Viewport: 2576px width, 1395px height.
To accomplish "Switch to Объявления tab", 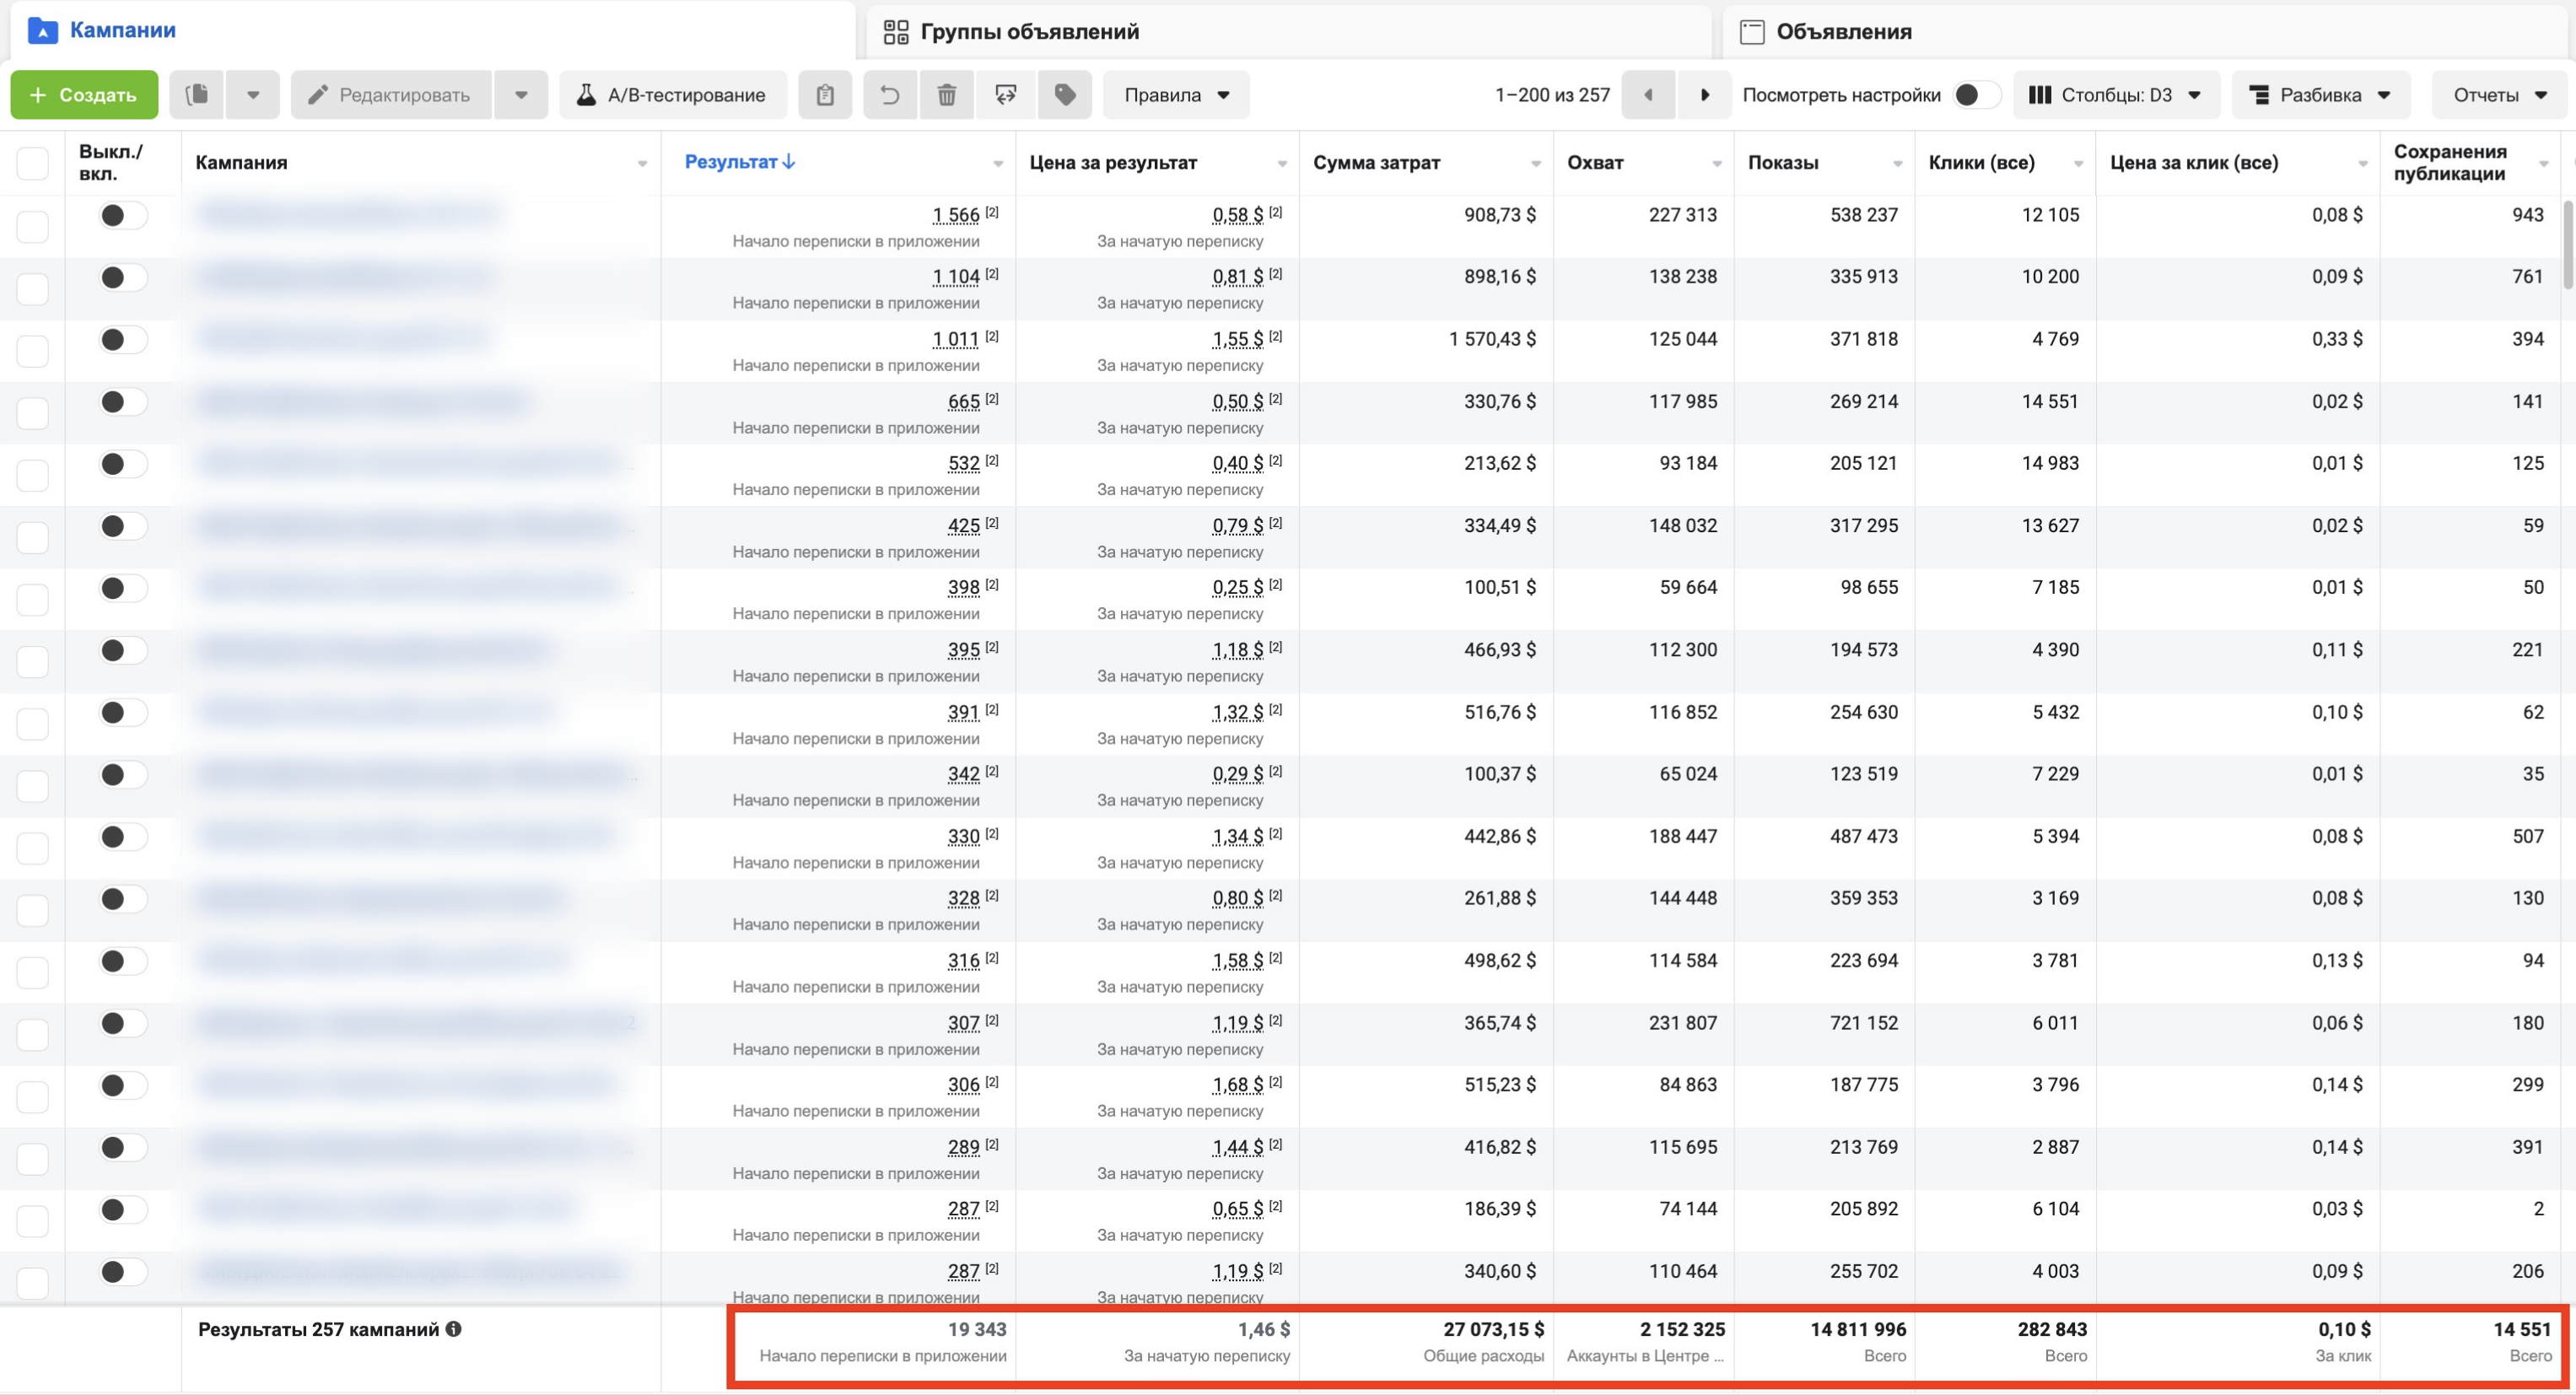I will [2144, 32].
